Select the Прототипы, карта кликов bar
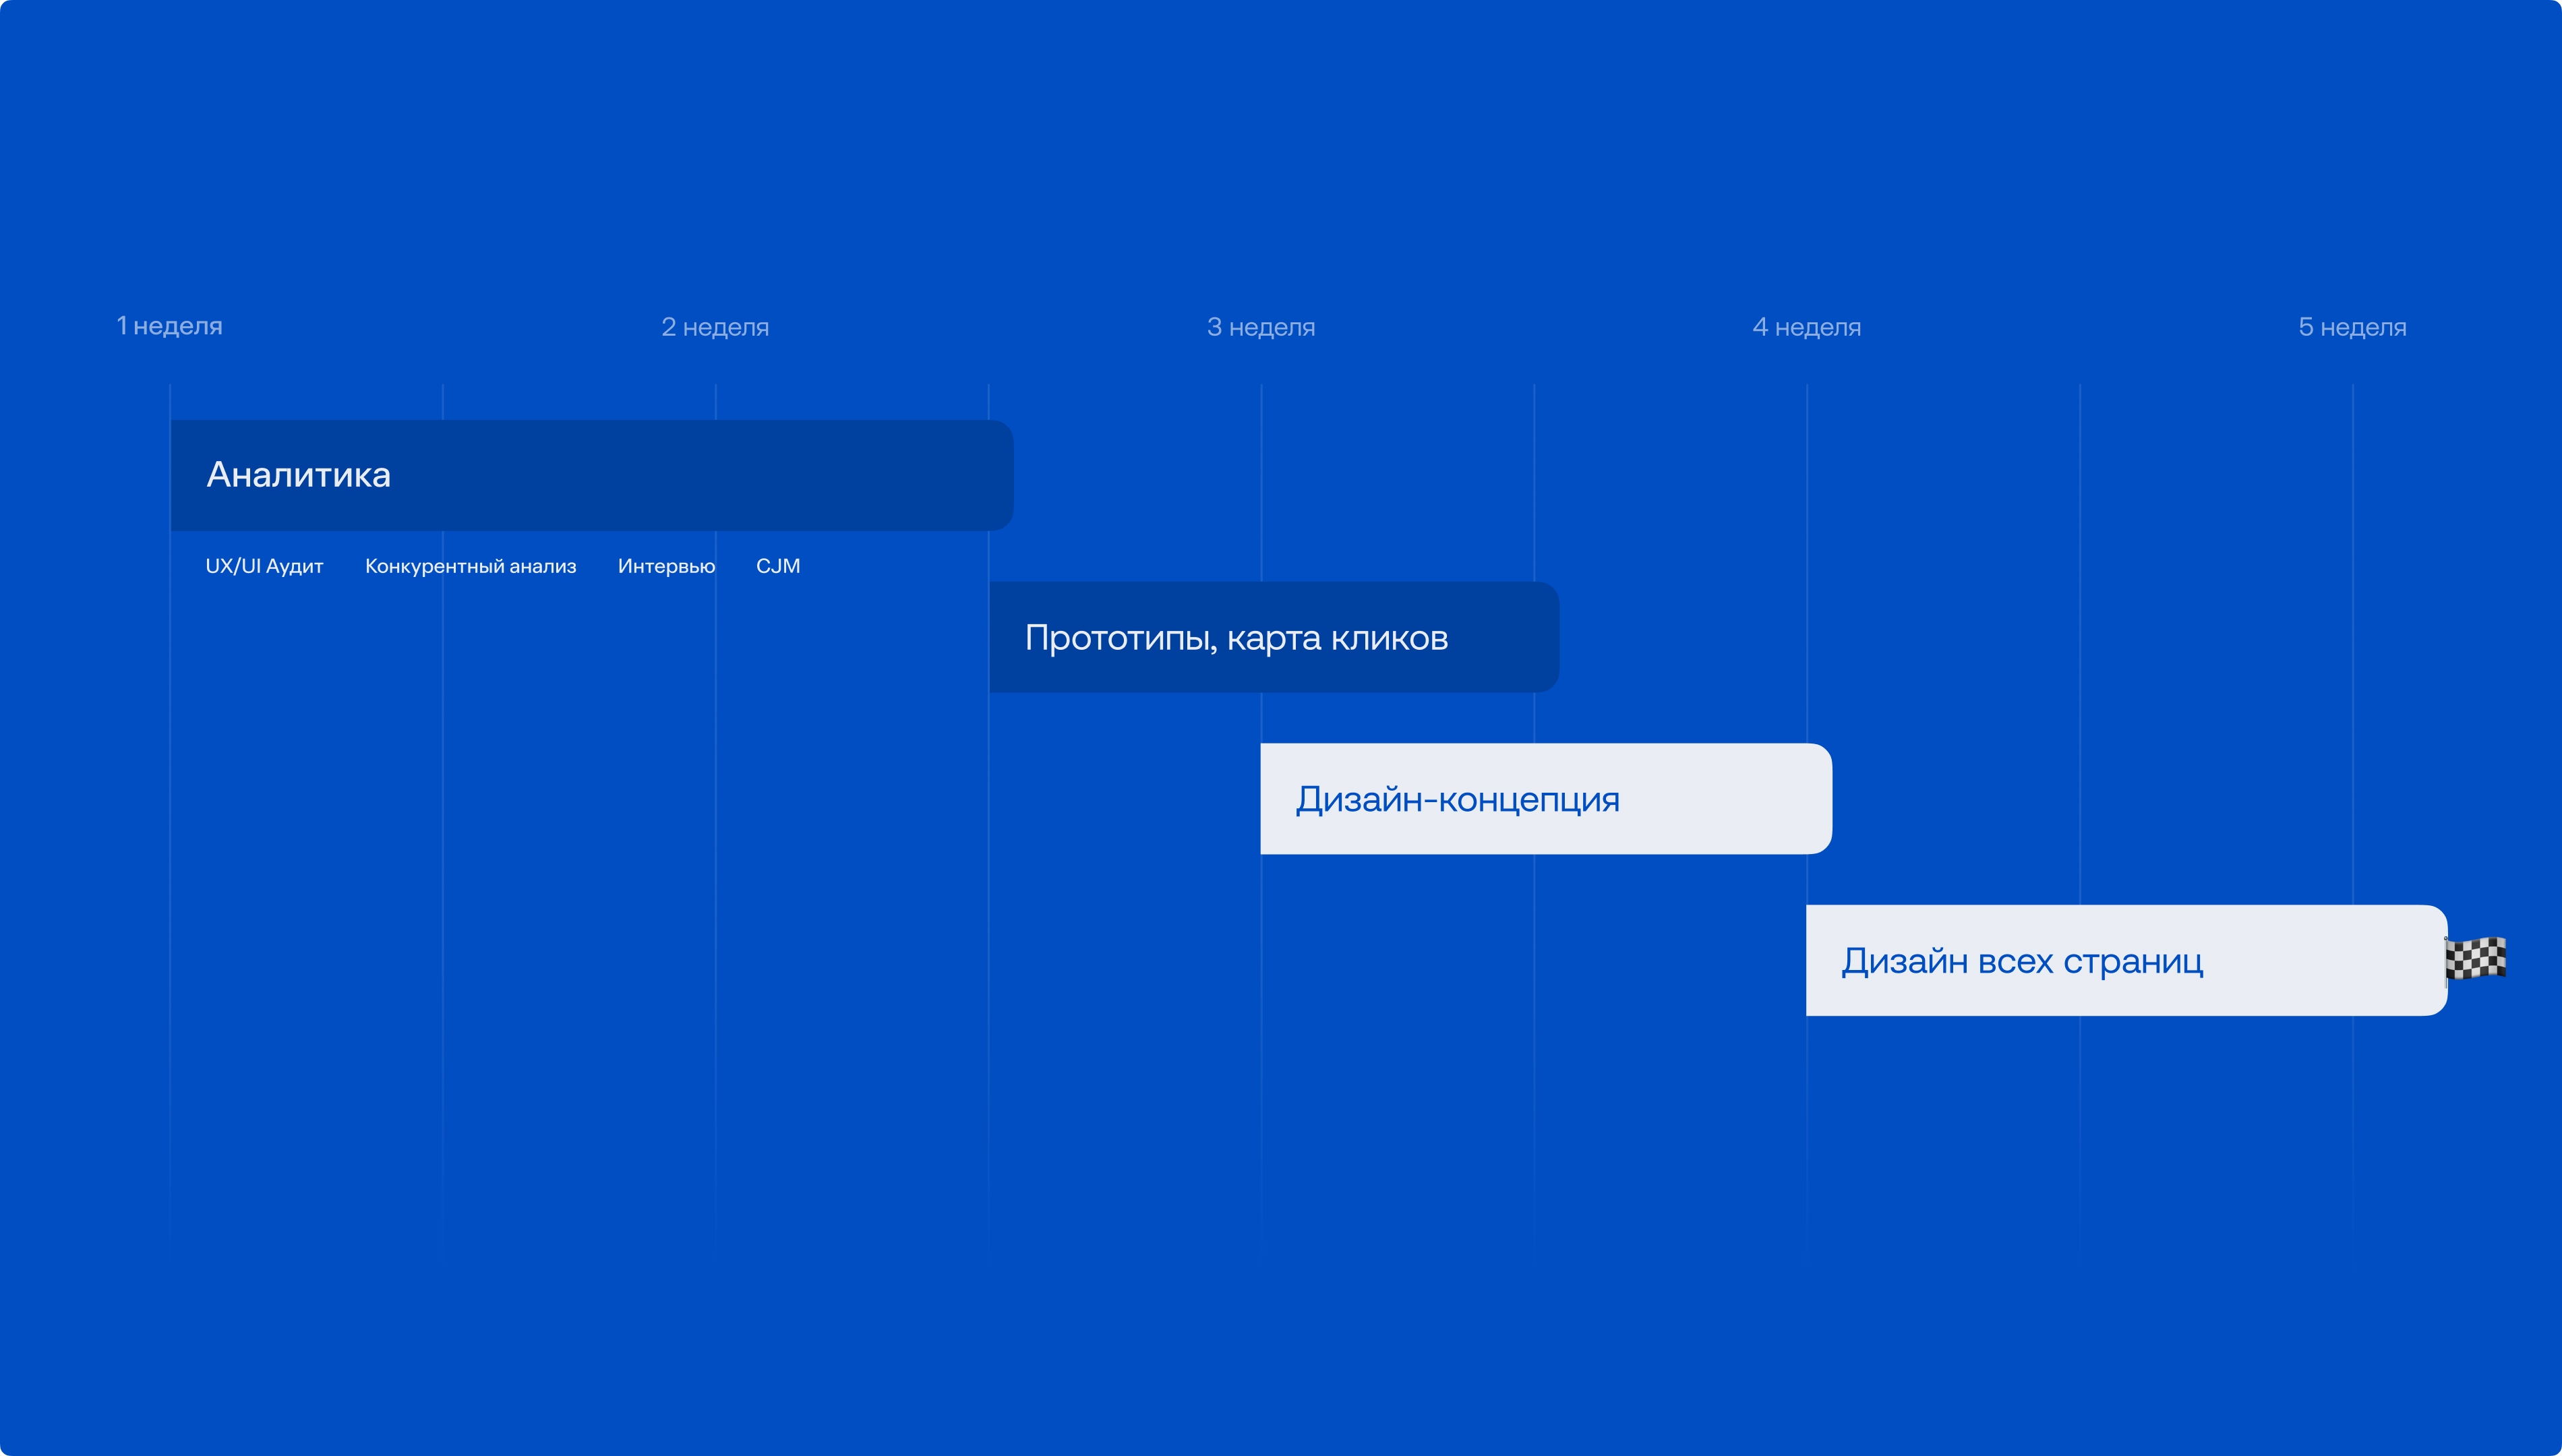2562x1456 pixels. [x=1273, y=637]
